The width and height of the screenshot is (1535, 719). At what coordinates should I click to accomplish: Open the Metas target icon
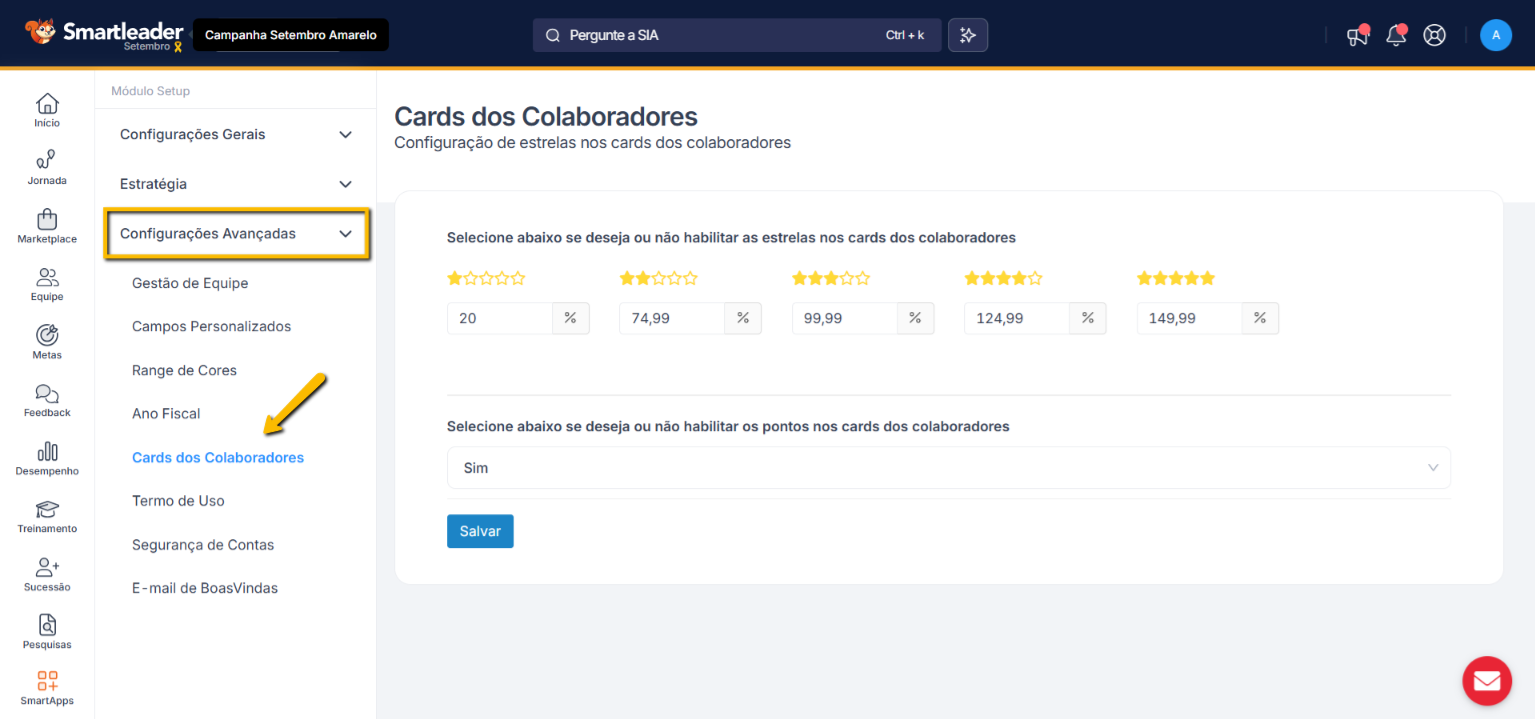click(46, 336)
